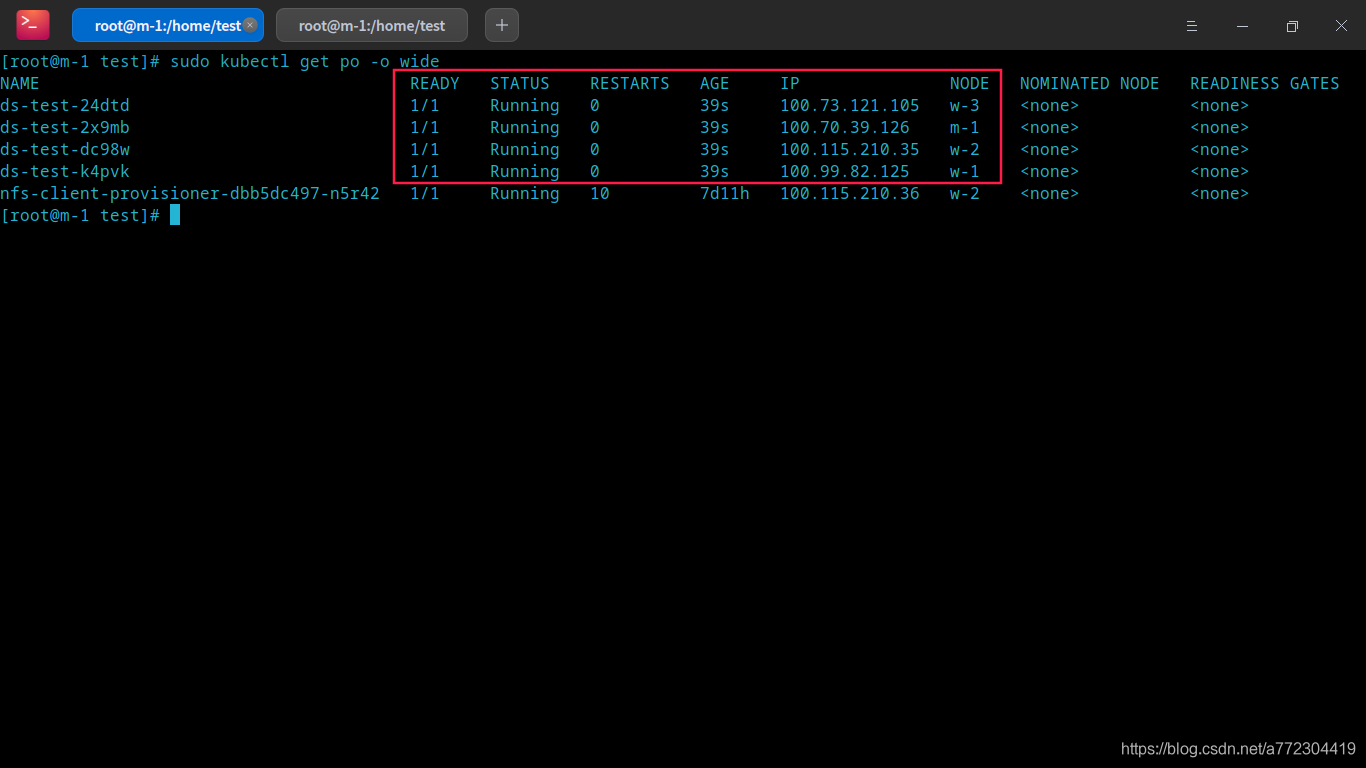
Task: Click node value w-3
Action: click(965, 106)
